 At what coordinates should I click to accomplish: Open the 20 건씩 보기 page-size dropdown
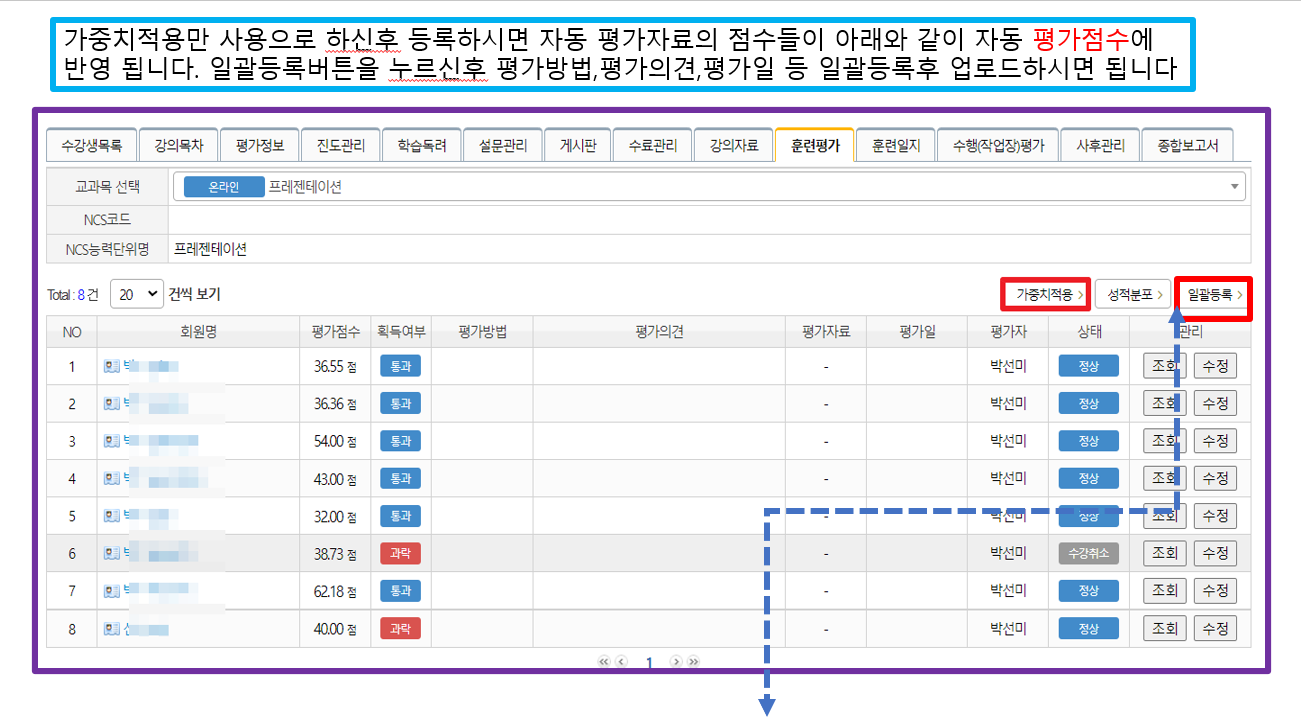point(136,294)
